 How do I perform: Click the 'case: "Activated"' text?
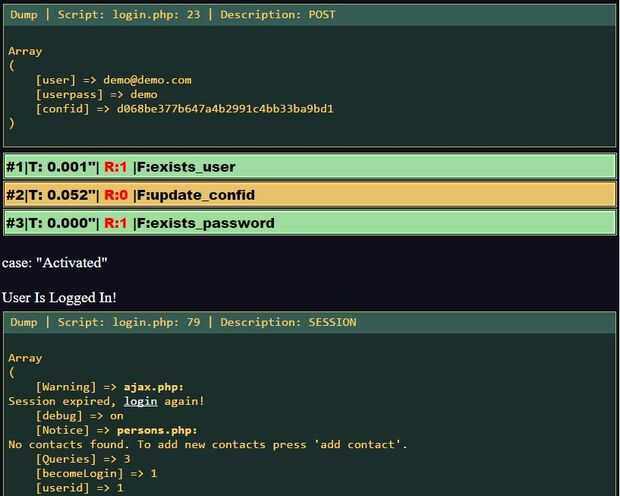pyautogui.click(x=55, y=262)
